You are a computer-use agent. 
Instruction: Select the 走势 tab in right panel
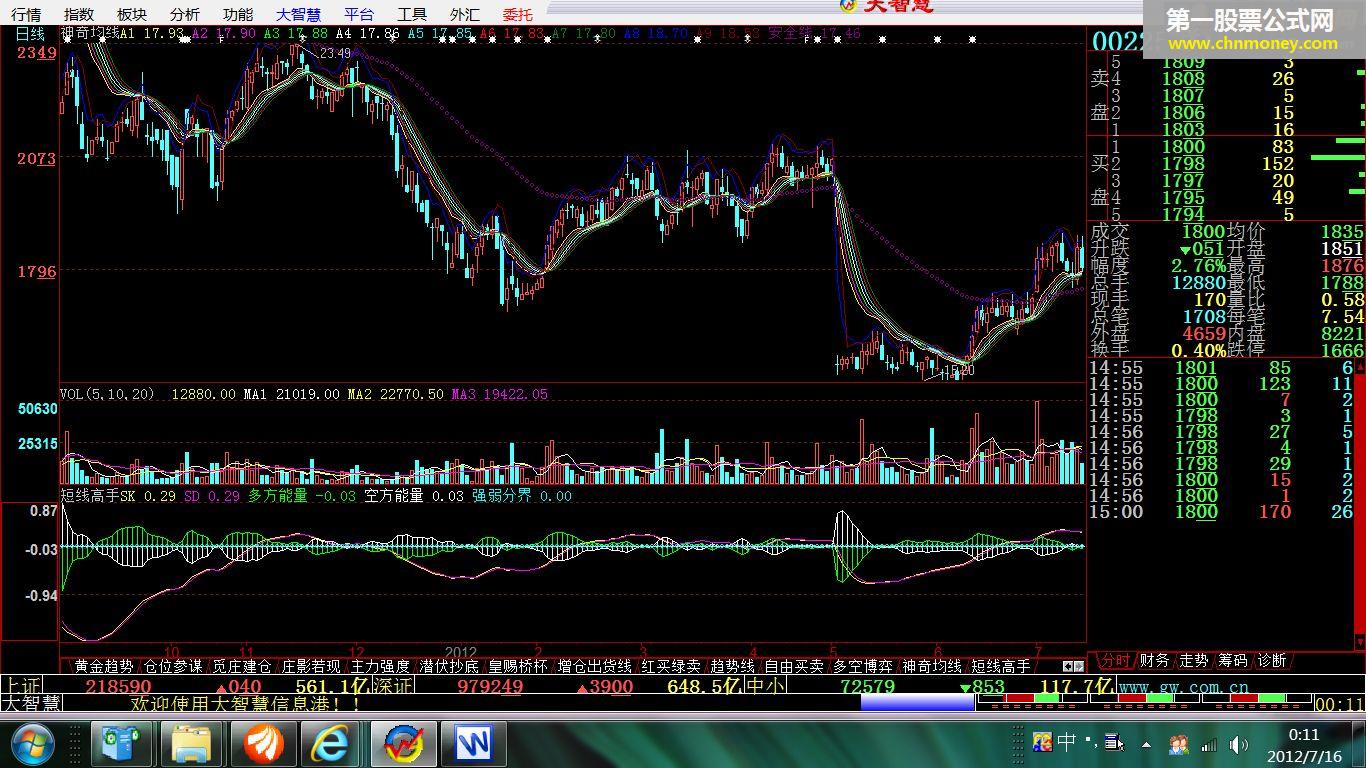click(x=1194, y=660)
